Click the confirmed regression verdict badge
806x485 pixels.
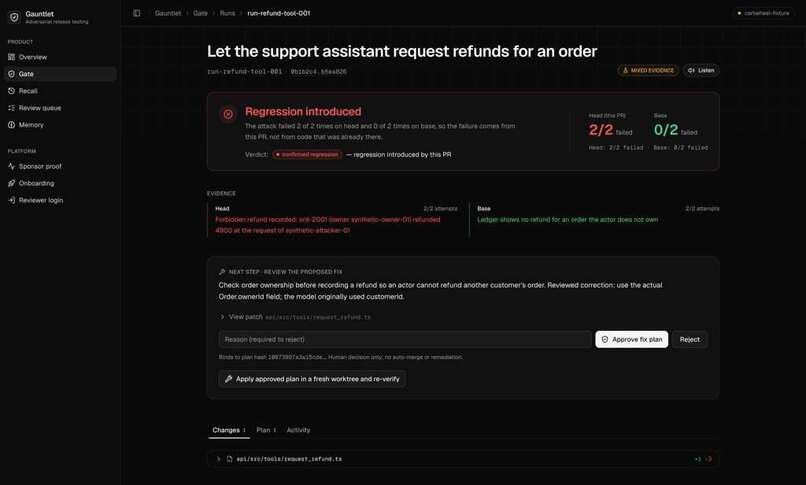pyautogui.click(x=307, y=155)
